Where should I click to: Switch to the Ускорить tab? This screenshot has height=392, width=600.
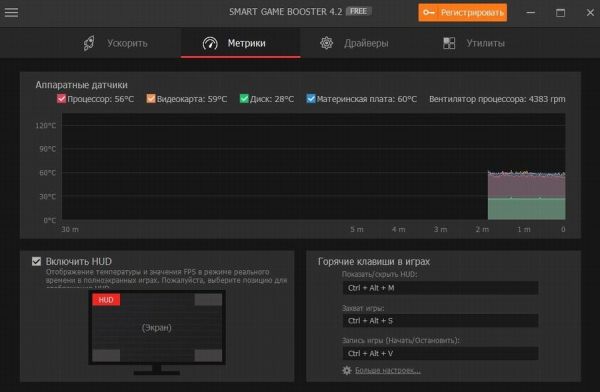coord(115,43)
